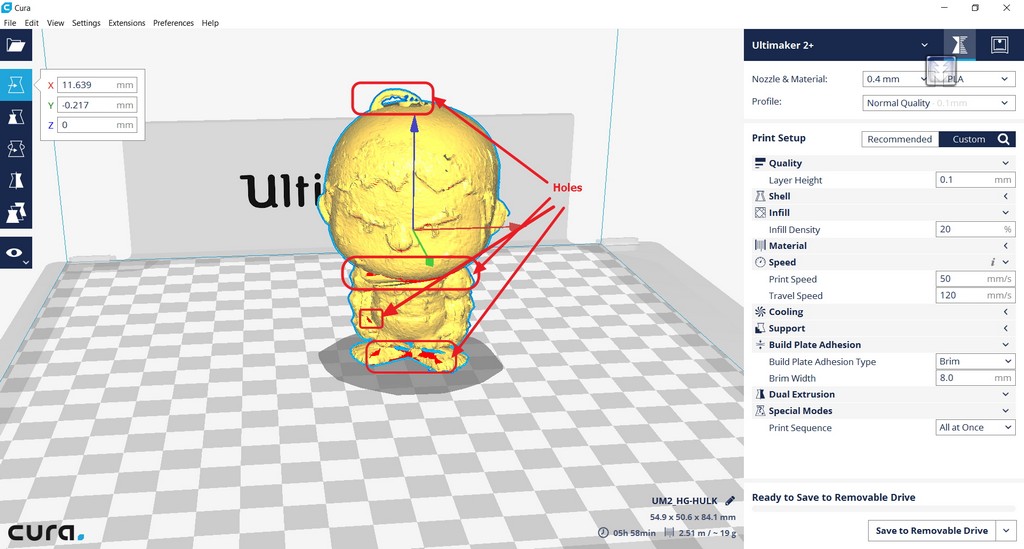Open the view mode eye menu
The image size is (1024, 549).
point(16,253)
